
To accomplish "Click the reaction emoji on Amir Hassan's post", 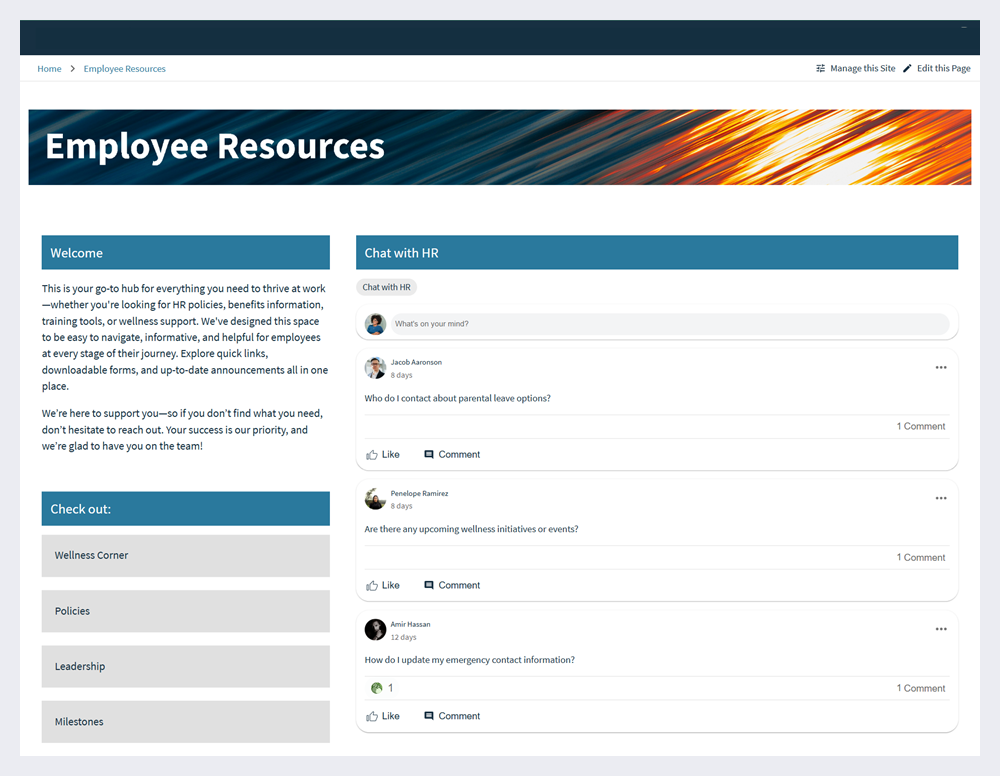I will coord(377,688).
